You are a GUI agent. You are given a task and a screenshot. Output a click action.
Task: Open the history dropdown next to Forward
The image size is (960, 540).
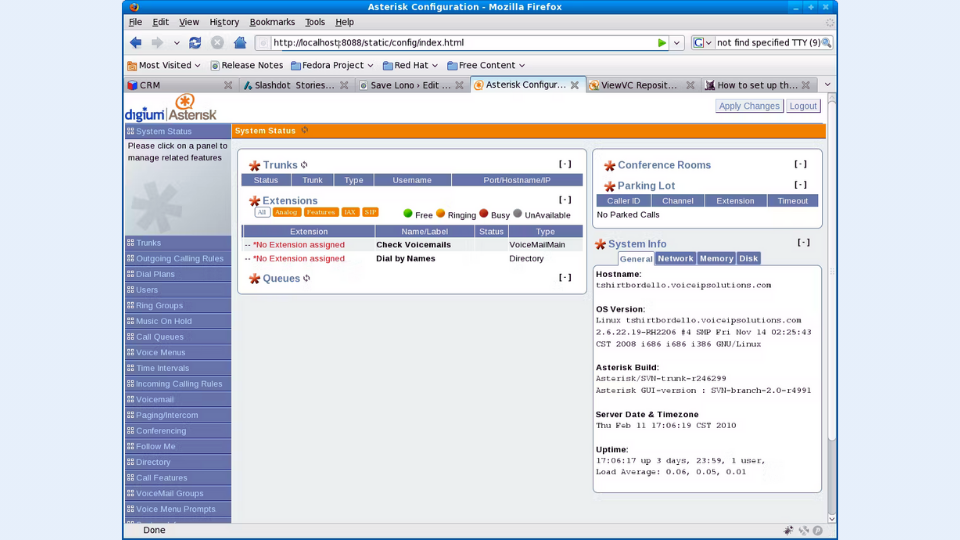coord(176,43)
